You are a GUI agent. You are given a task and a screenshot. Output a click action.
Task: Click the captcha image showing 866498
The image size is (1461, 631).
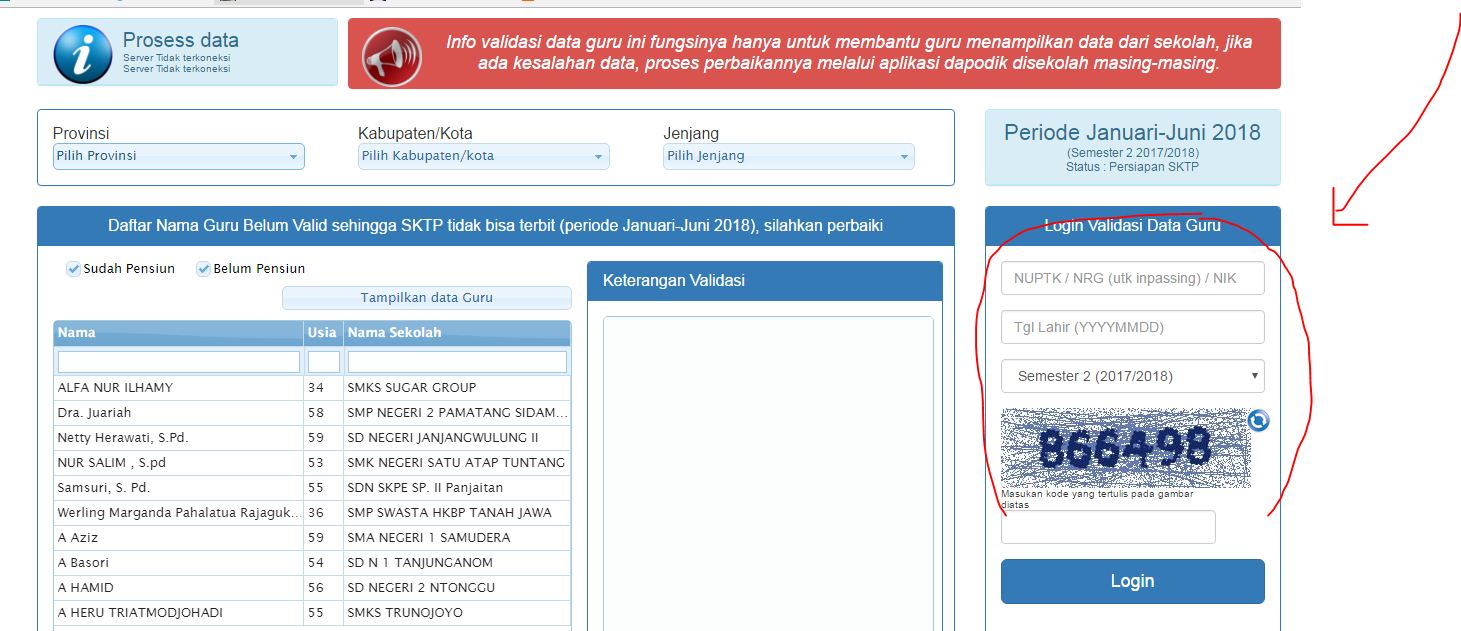coord(1125,448)
